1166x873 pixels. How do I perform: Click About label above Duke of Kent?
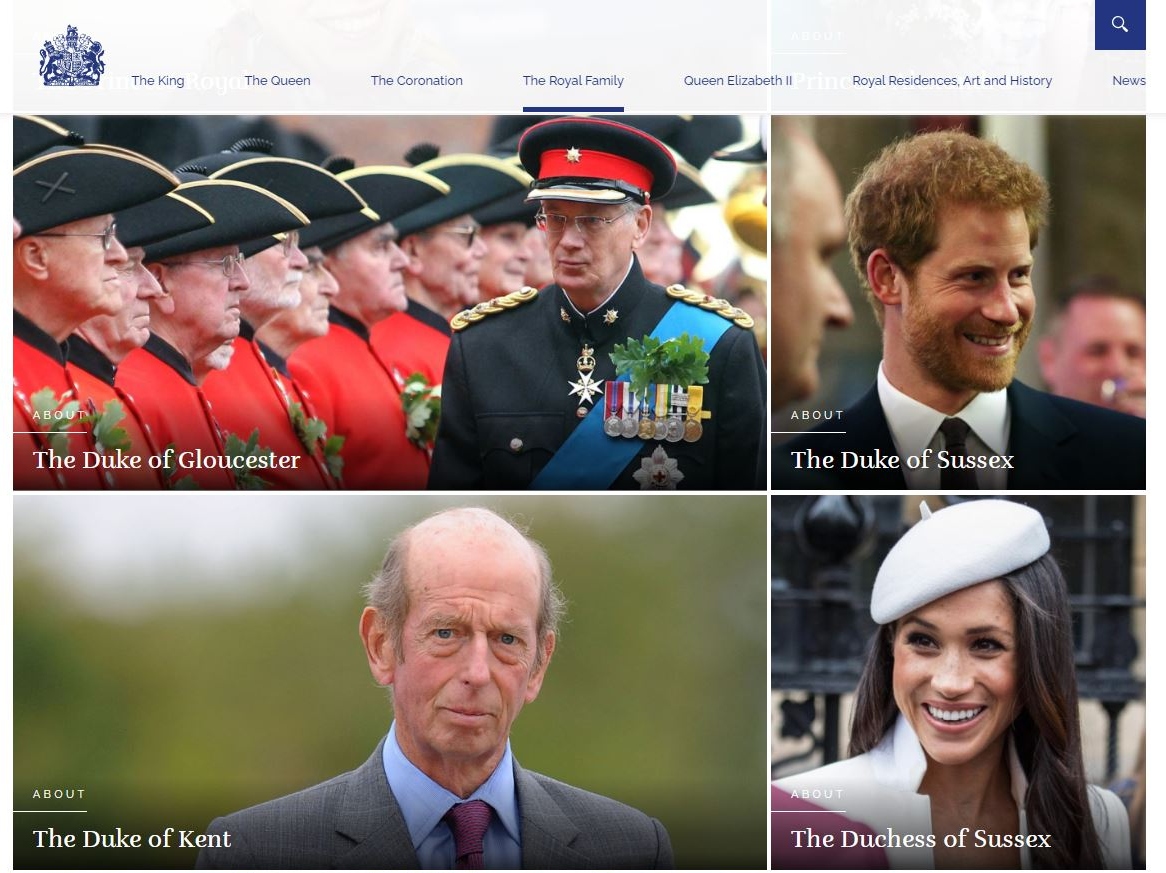[59, 794]
